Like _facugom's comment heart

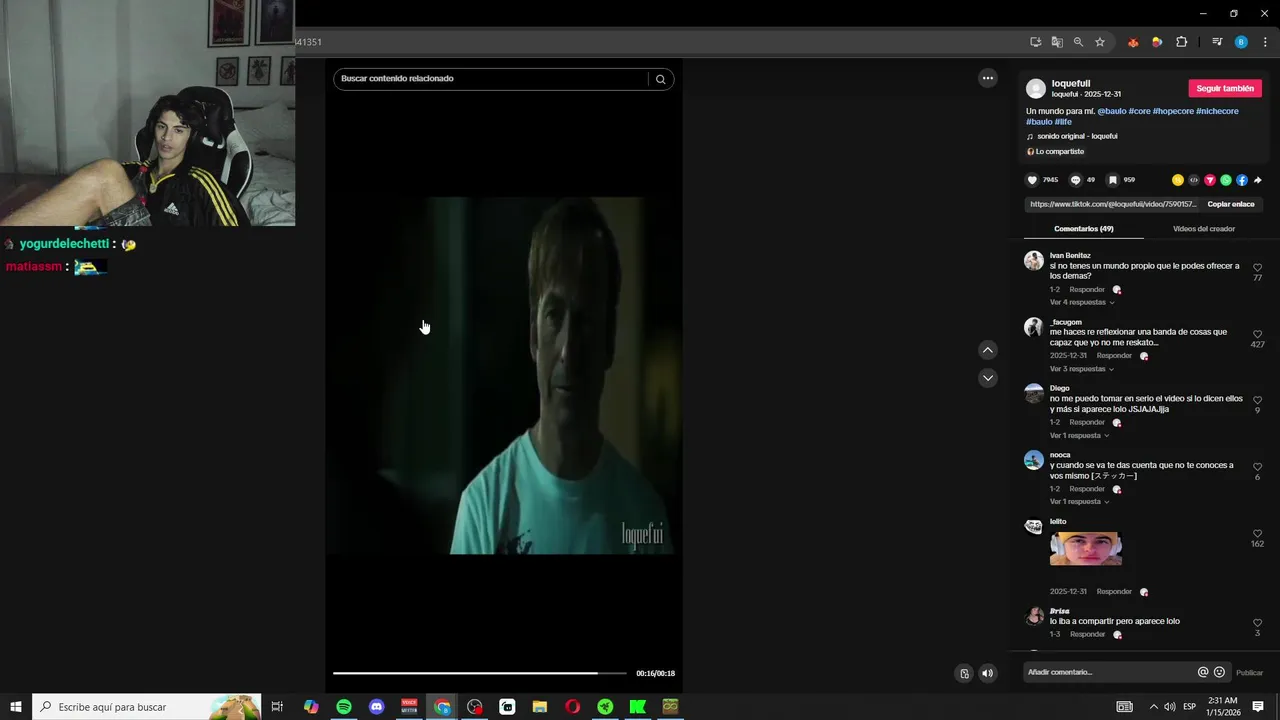click(x=1257, y=334)
